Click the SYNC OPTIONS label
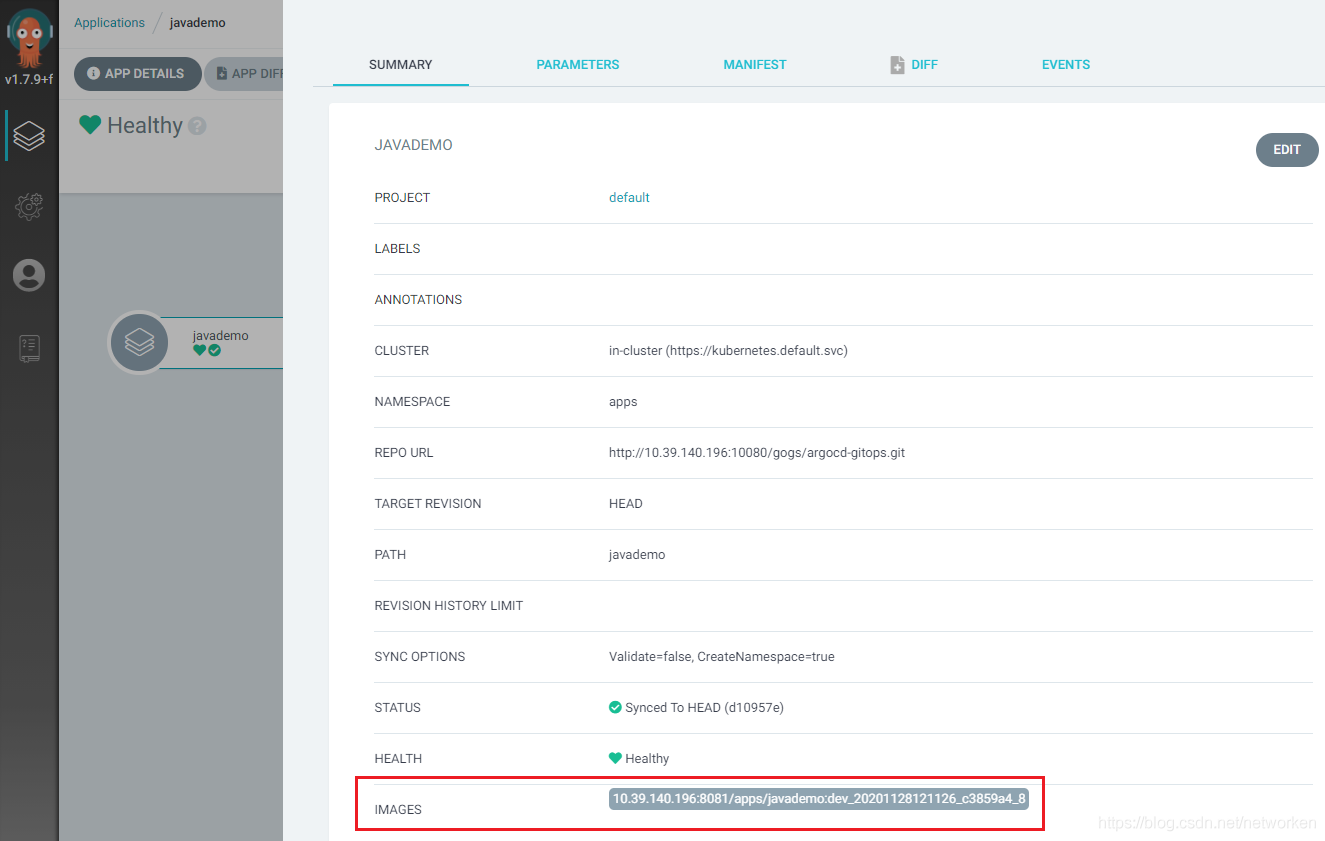Viewport: 1325px width, 841px height. pos(420,656)
